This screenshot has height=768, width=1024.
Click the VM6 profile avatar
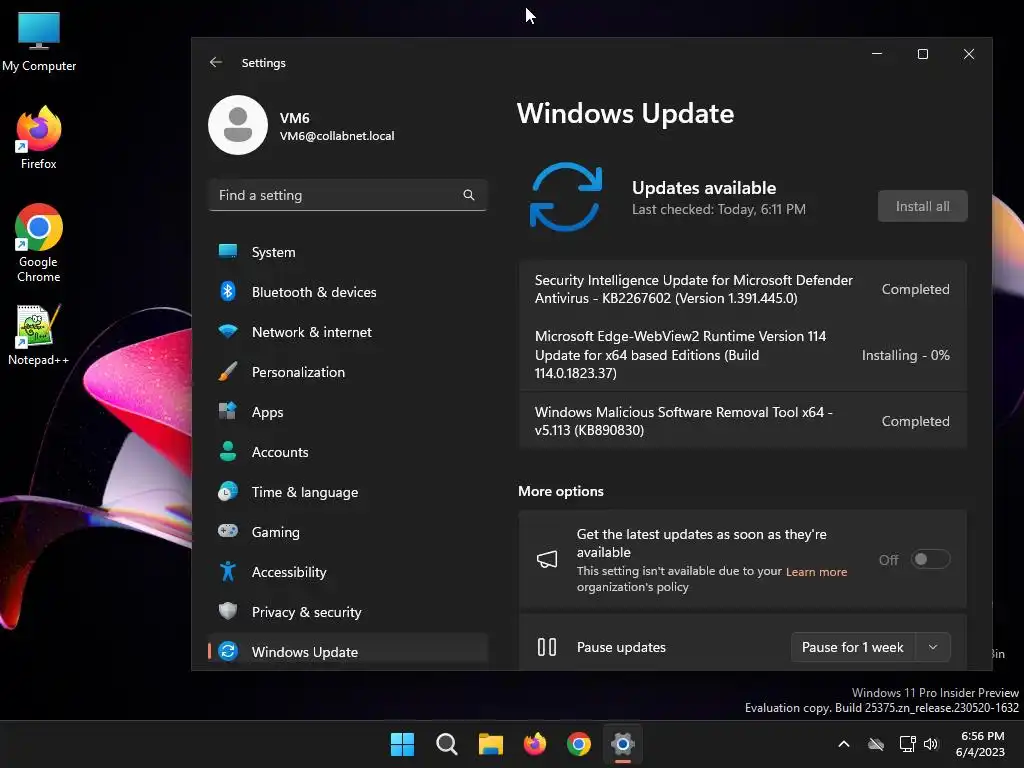tap(238, 125)
